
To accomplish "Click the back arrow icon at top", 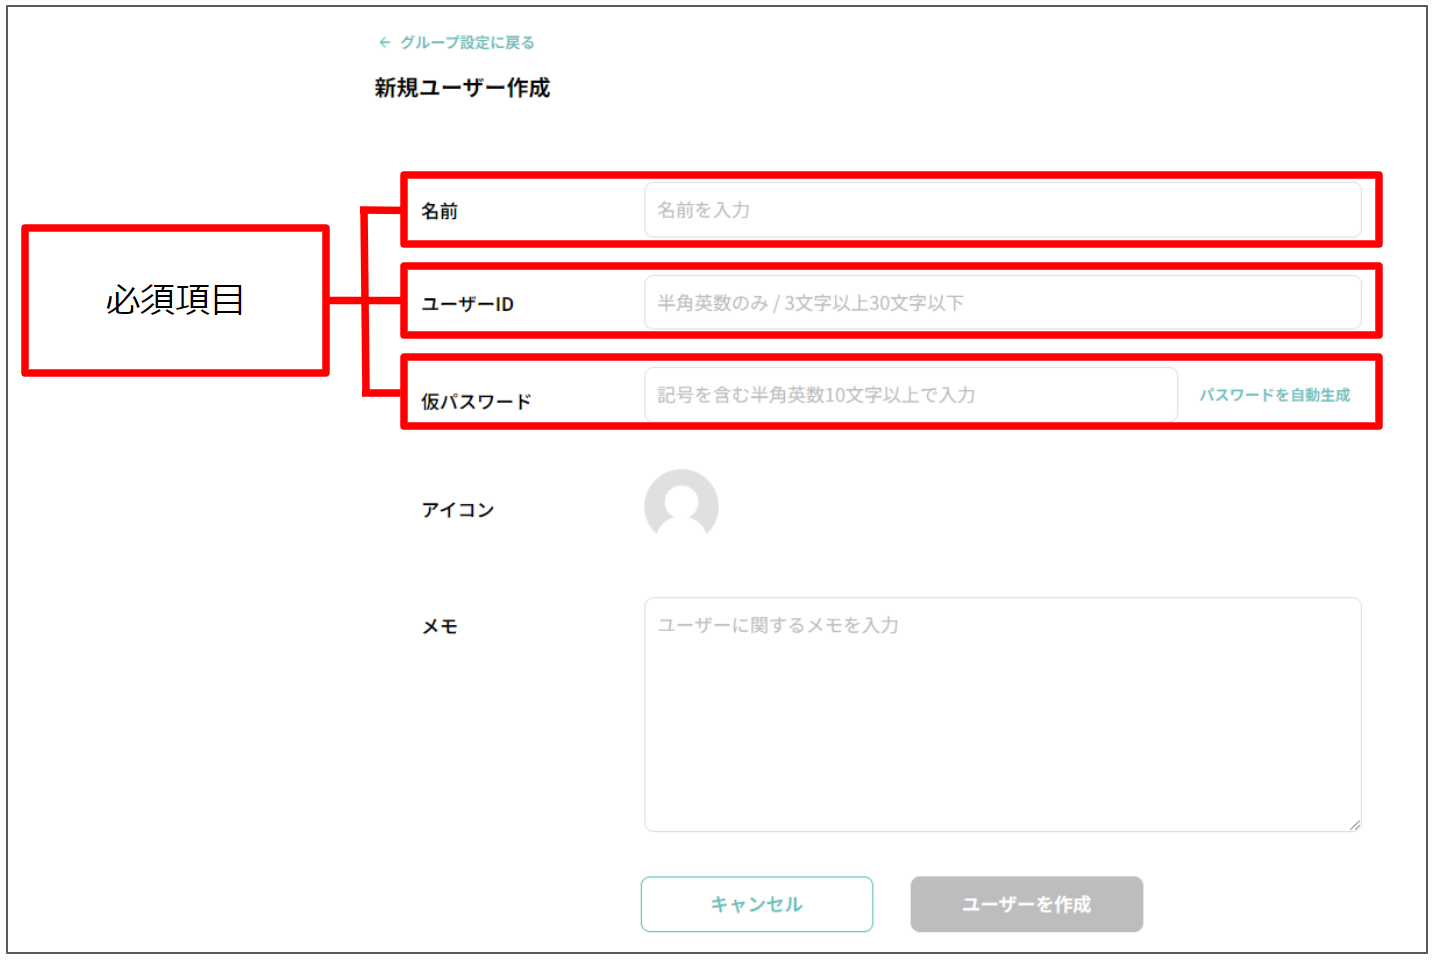I will (x=384, y=43).
